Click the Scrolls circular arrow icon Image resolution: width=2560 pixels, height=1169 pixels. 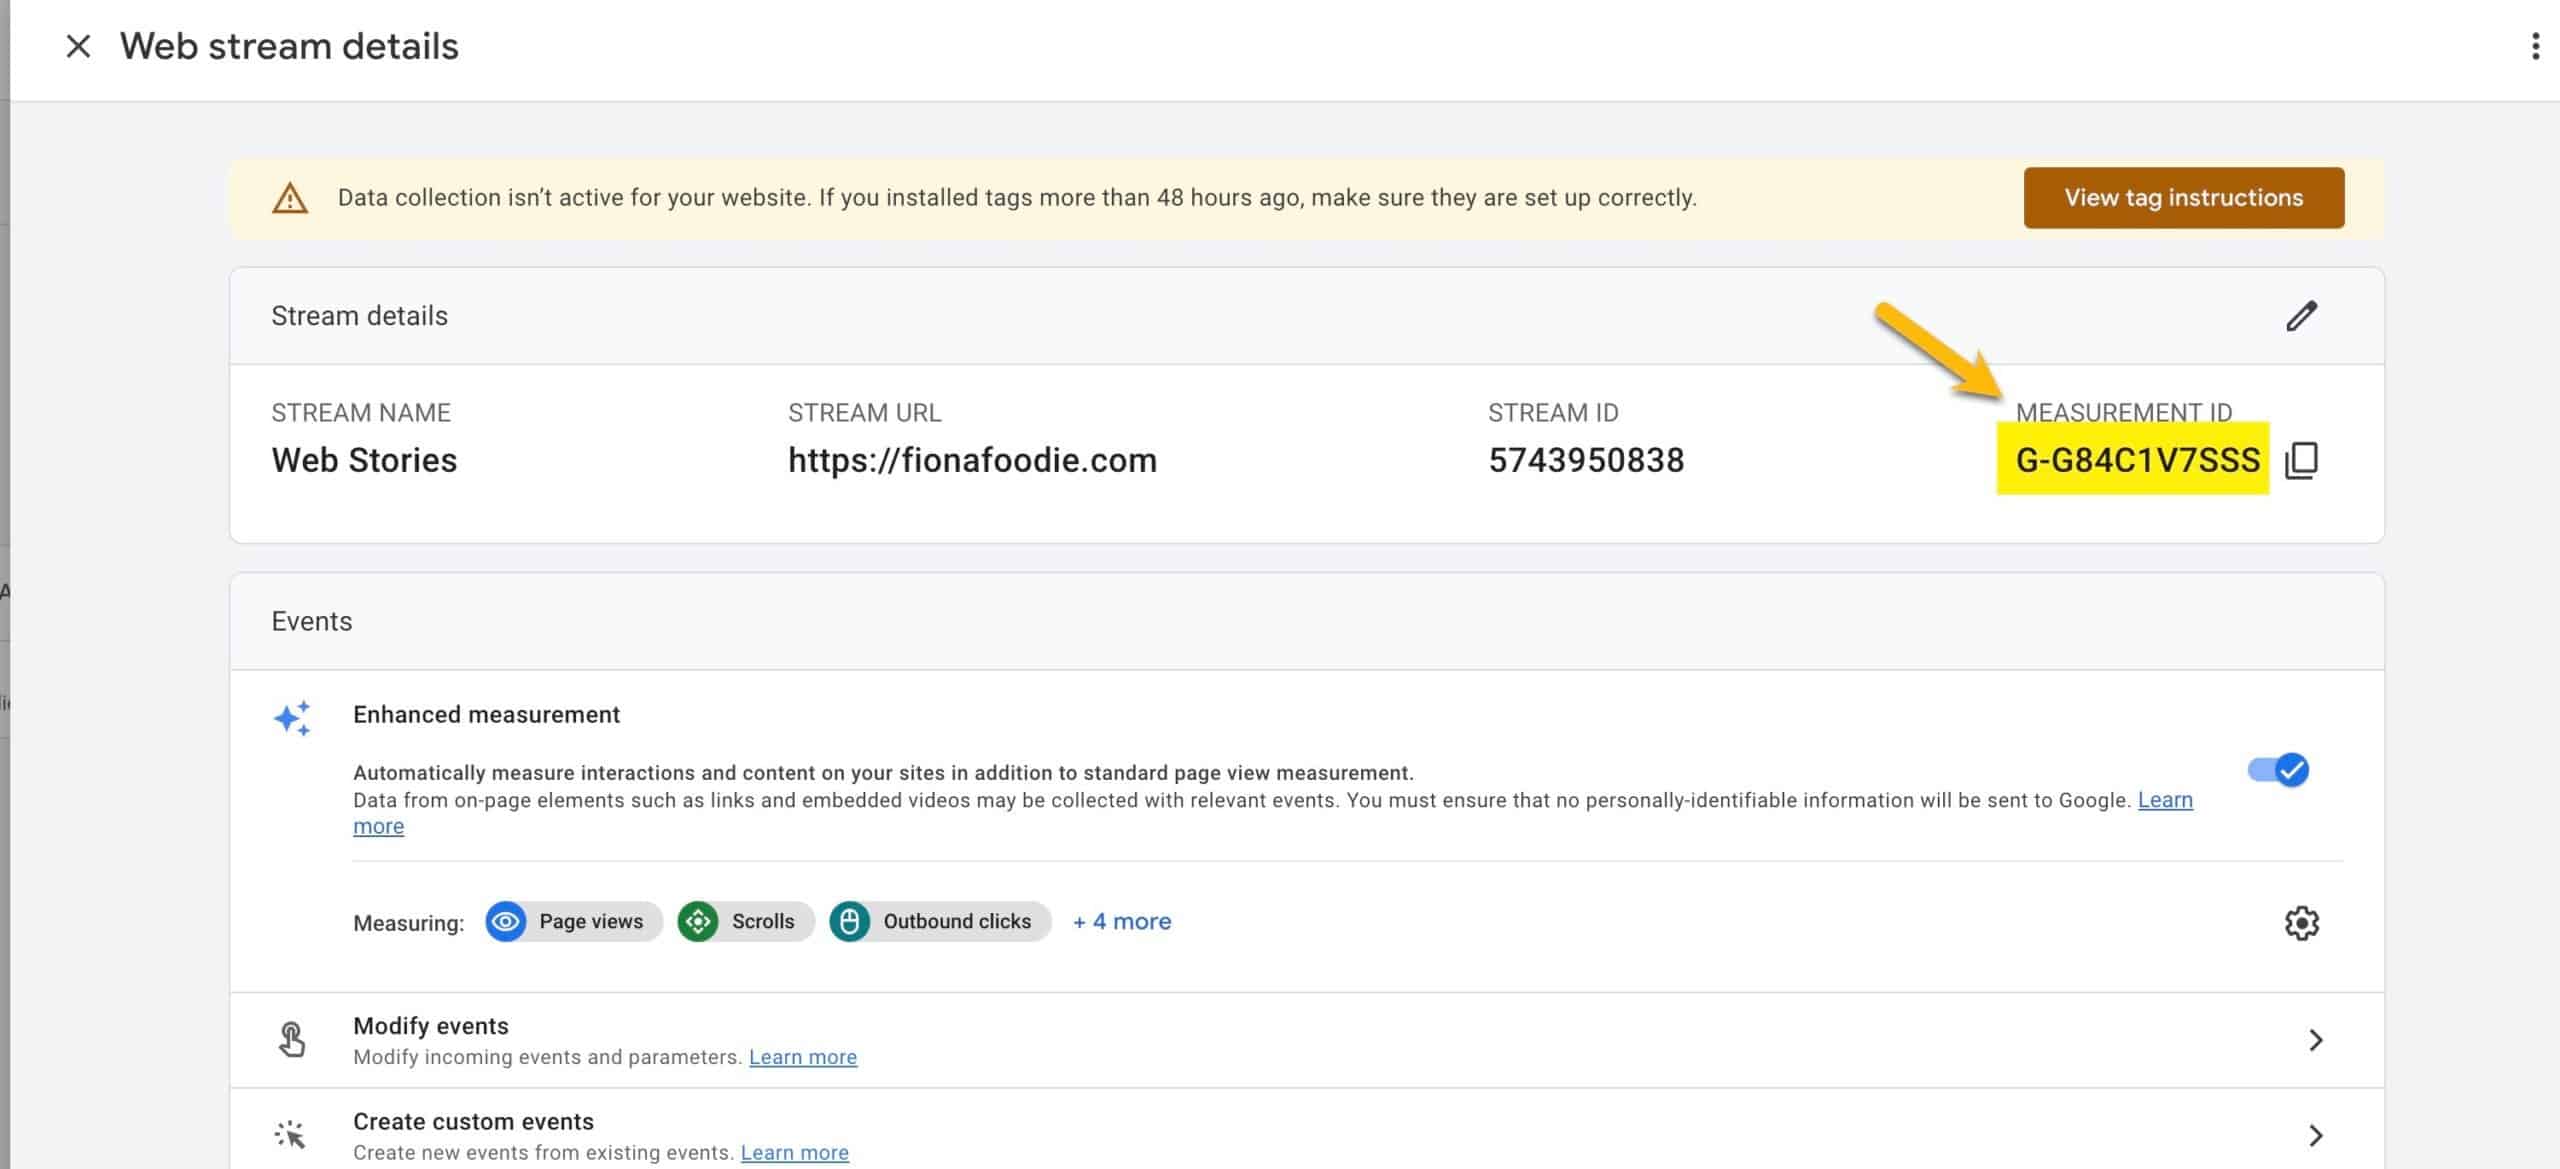(x=699, y=919)
